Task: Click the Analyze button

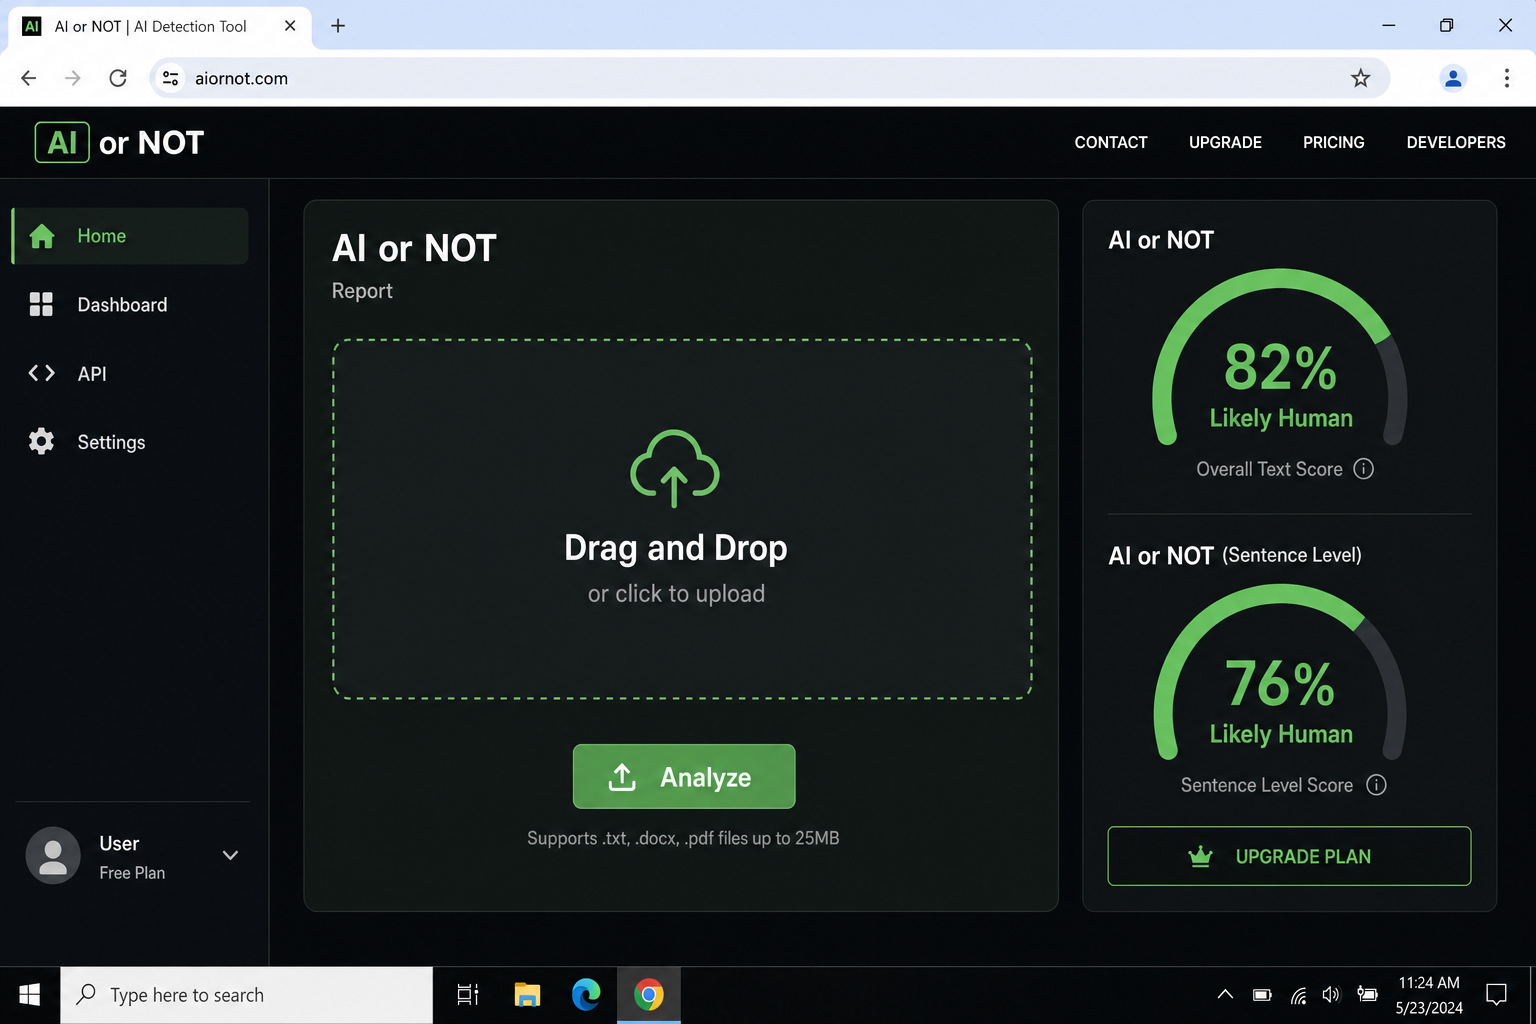Action: tap(684, 777)
